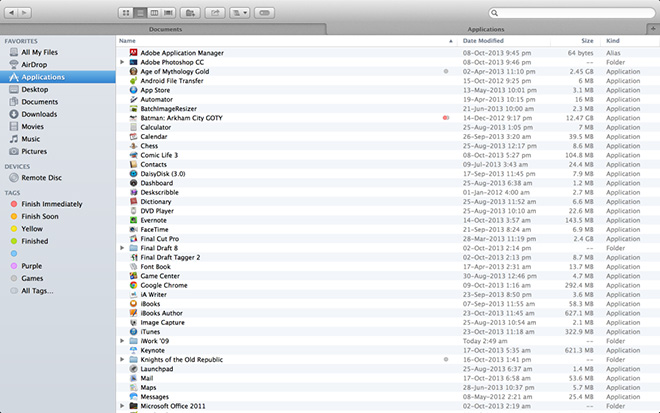This screenshot has height=413, width=660.
Task: Click the FaceTime icon
Action: [x=133, y=229]
